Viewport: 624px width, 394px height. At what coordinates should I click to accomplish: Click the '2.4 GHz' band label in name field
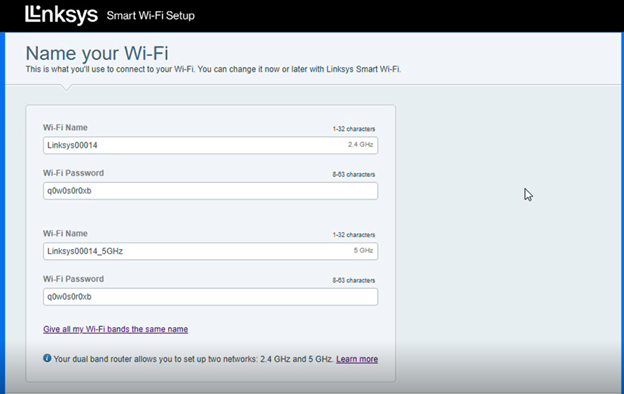coord(361,144)
